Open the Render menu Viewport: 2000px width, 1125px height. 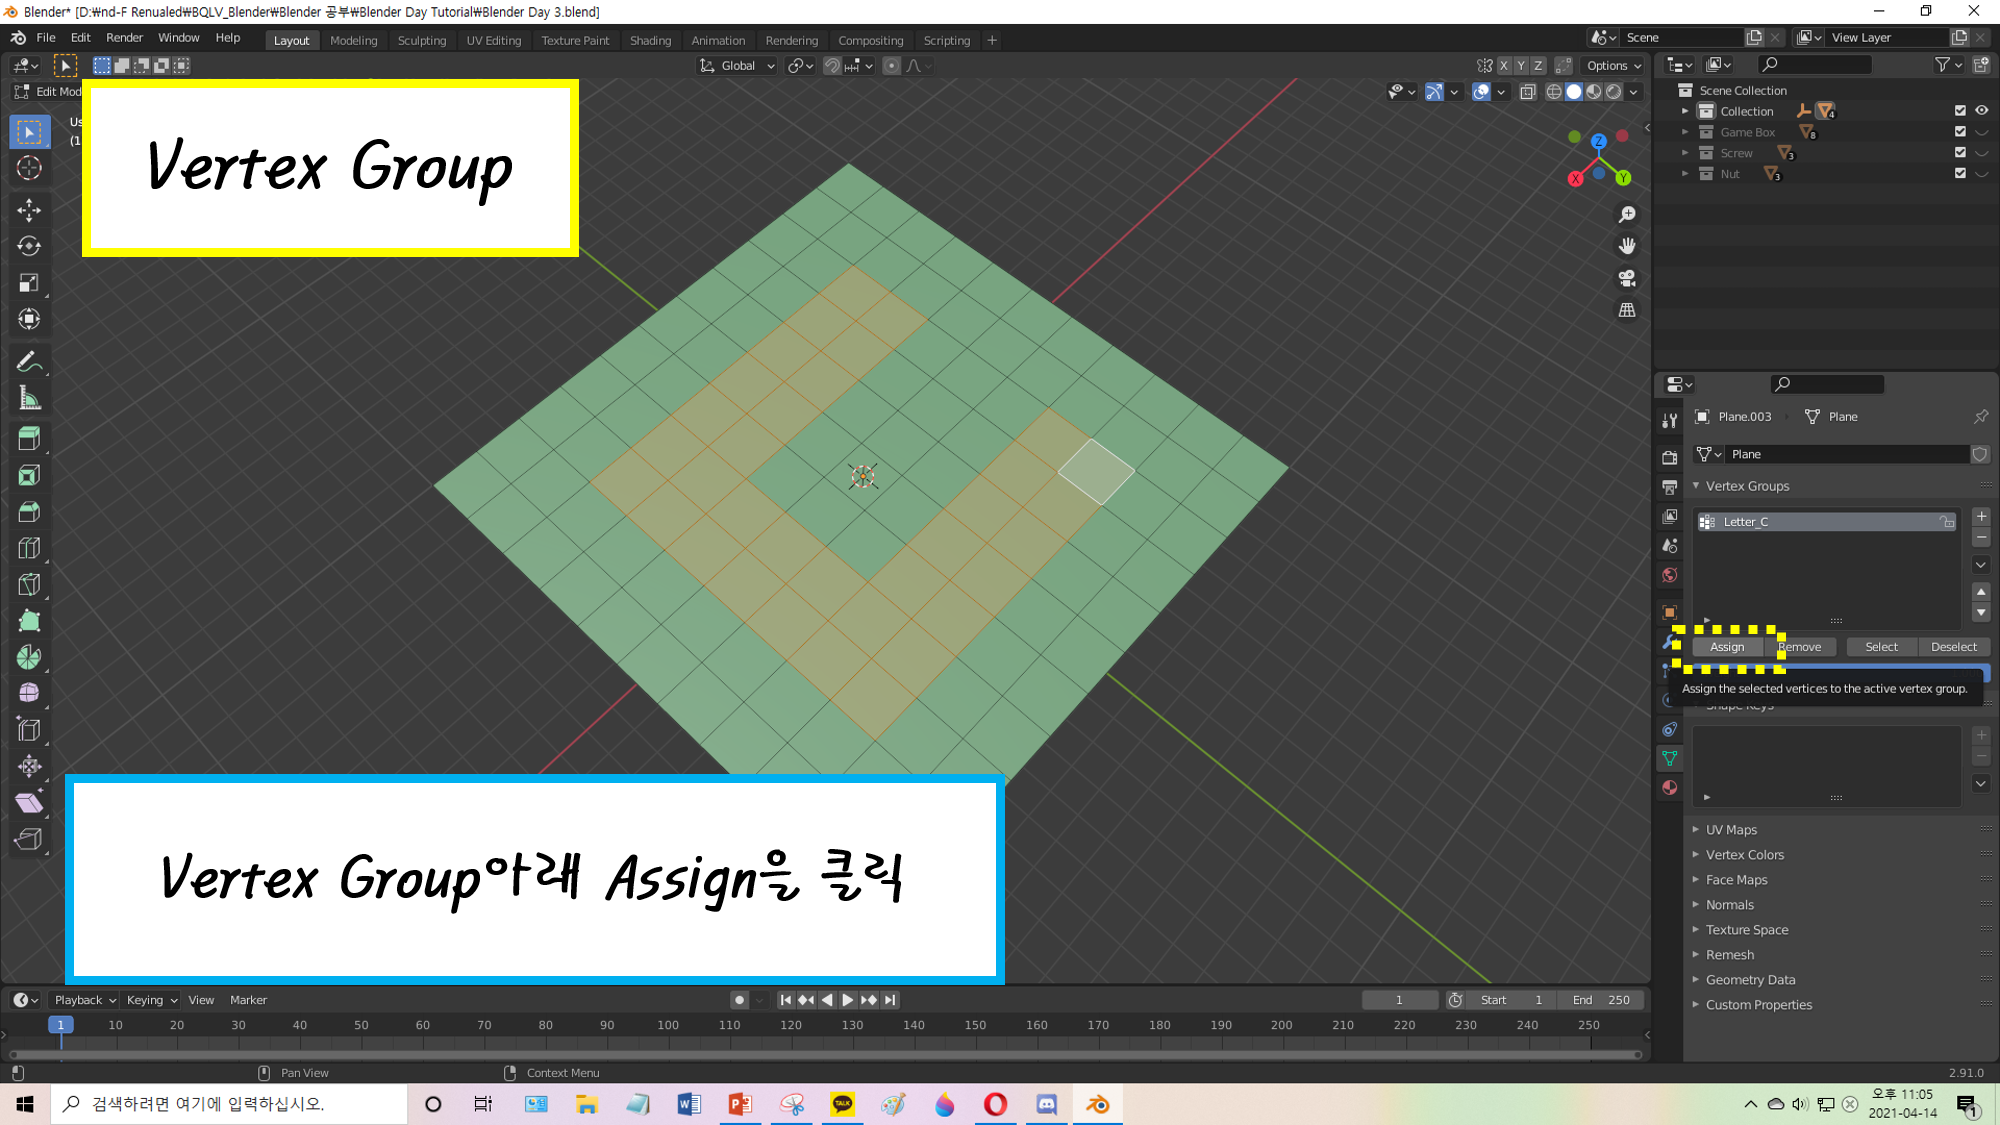point(124,38)
